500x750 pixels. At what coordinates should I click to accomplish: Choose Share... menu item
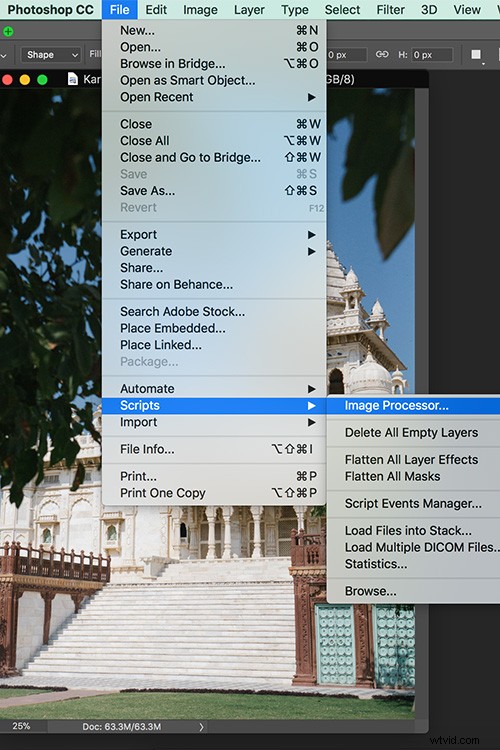(214, 268)
